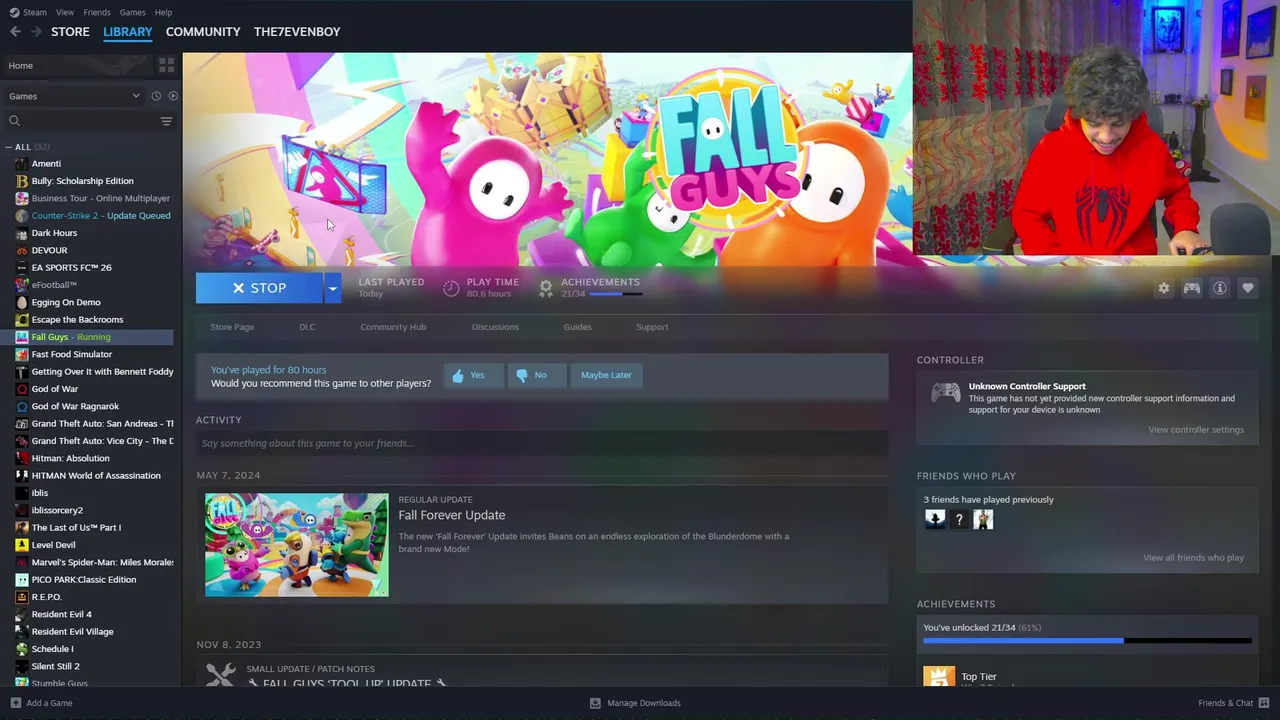Open the Games menu
Screen dimensions: 1280x720
(132, 12)
